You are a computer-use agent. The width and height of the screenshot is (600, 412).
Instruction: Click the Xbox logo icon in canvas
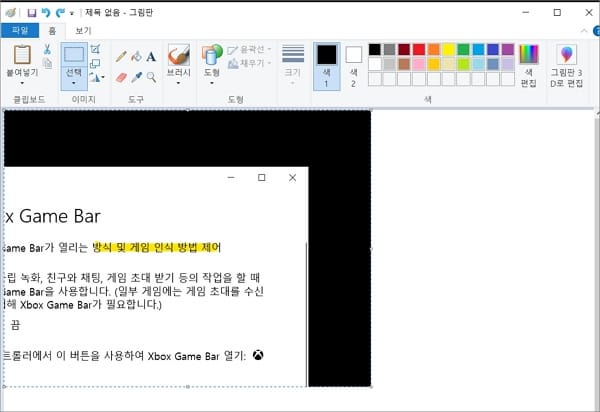pos(258,355)
